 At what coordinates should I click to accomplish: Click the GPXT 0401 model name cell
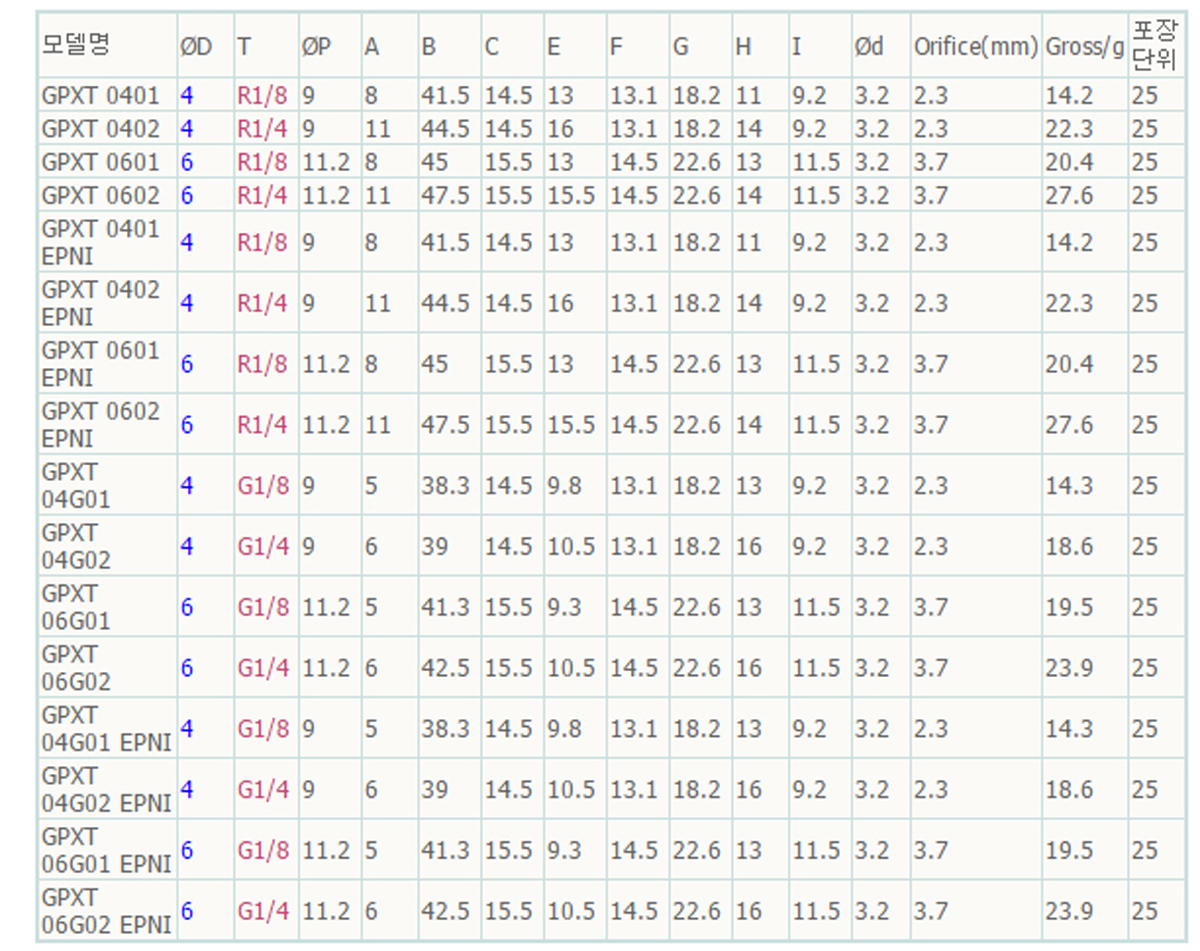[x=100, y=96]
